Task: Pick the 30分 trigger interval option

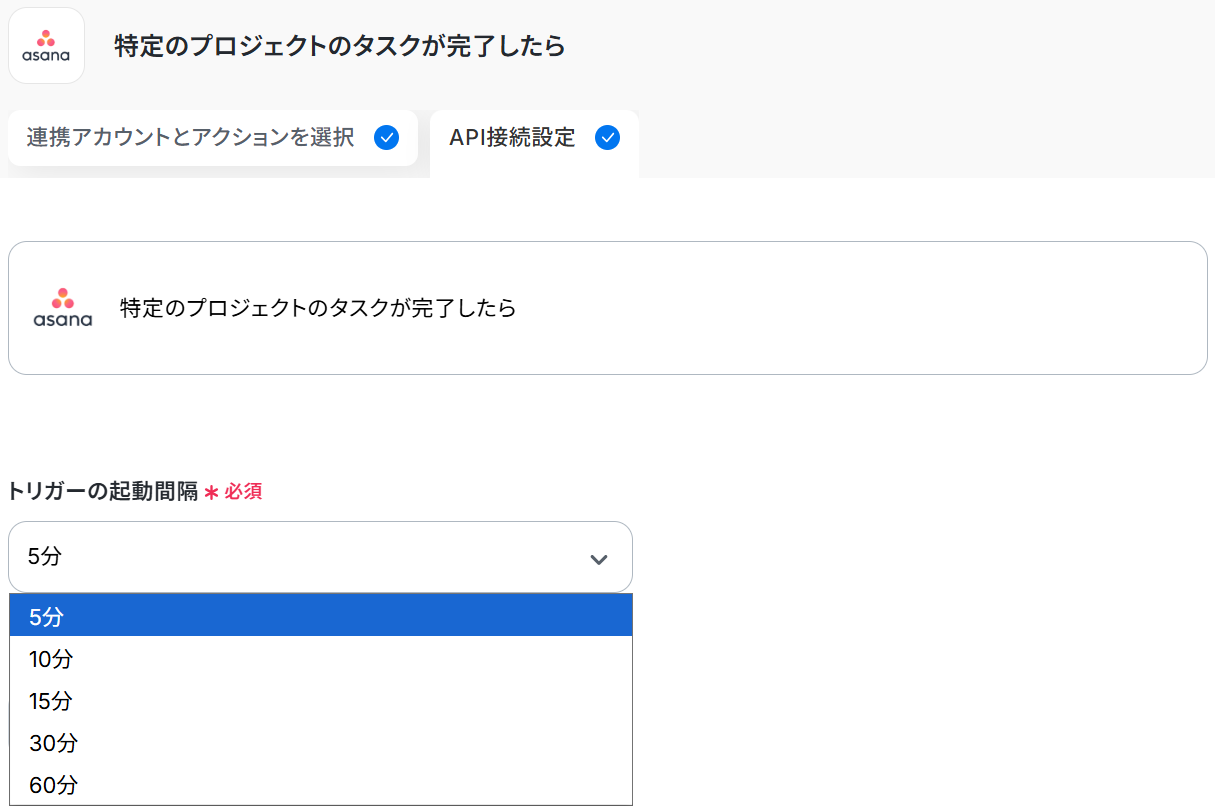Action: click(x=320, y=743)
